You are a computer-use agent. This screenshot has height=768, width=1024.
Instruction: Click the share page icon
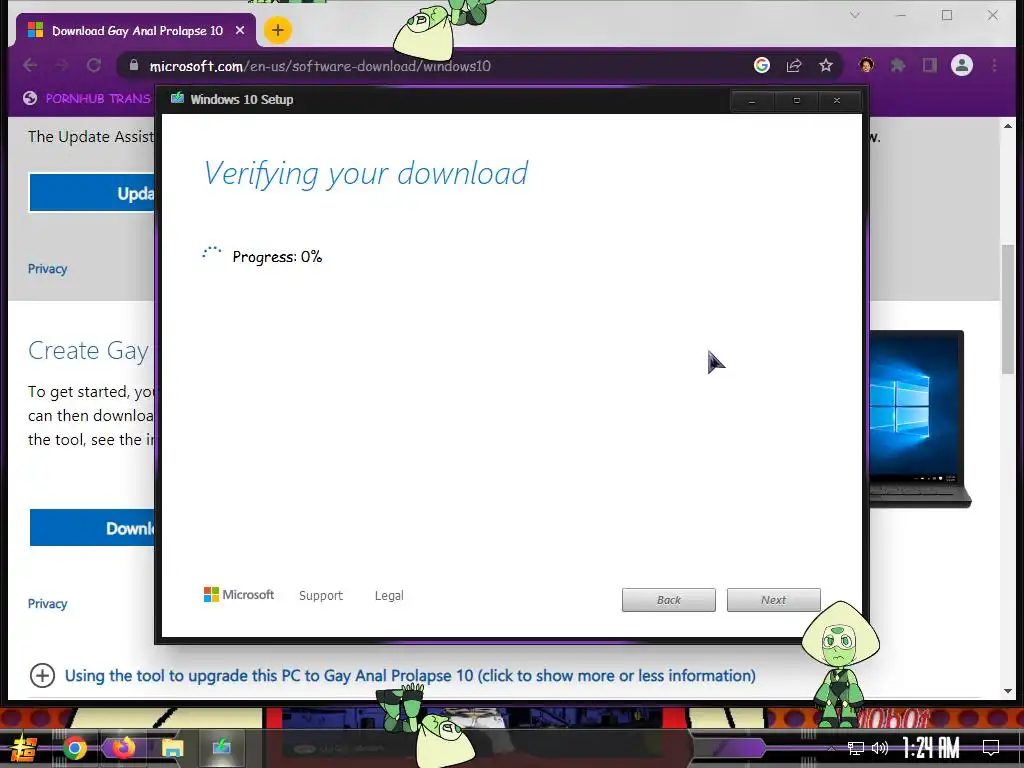click(793, 65)
